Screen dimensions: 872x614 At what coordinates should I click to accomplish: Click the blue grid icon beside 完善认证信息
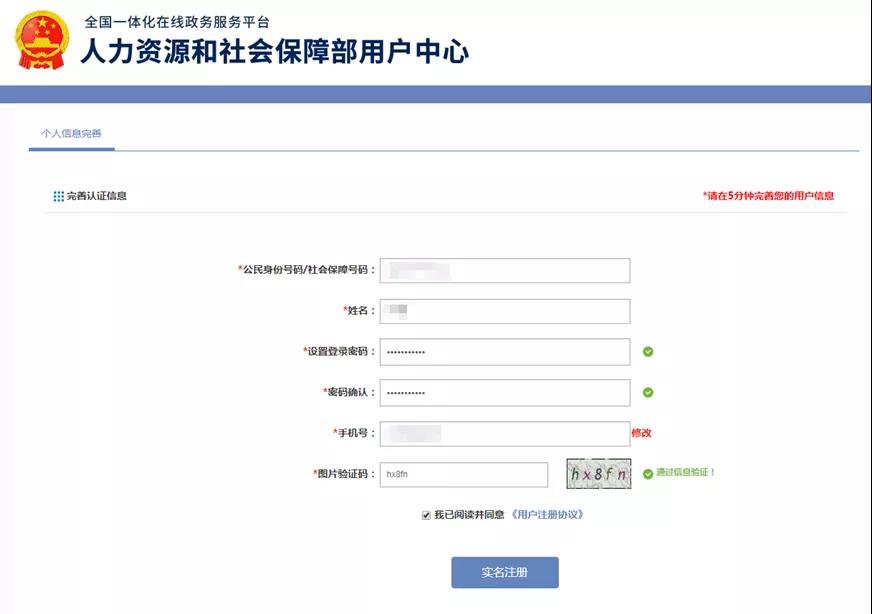click(x=58, y=196)
